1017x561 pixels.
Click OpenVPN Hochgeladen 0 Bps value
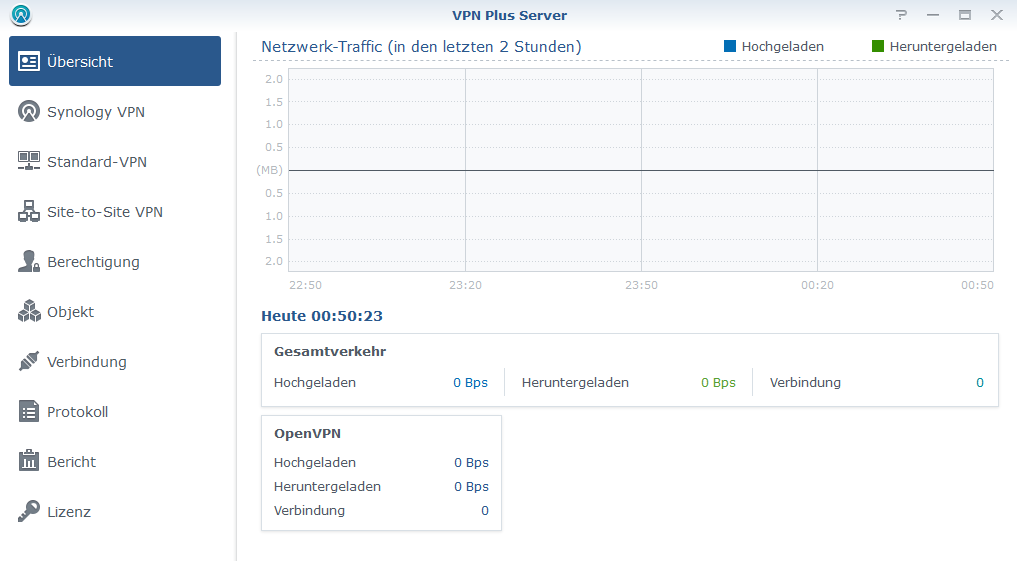(x=472, y=462)
